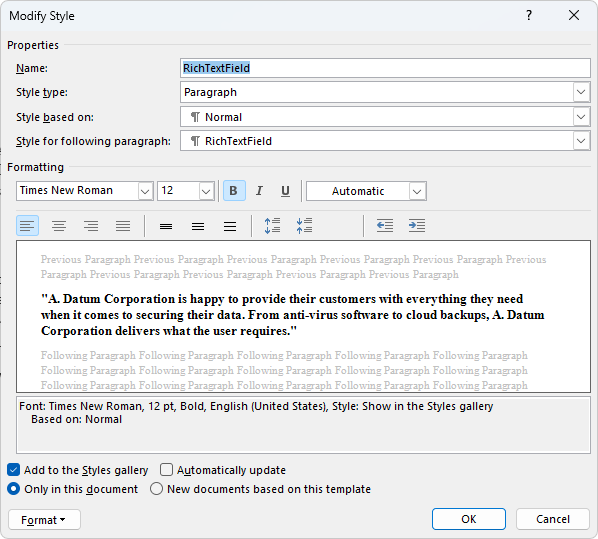The height and width of the screenshot is (539, 598).
Task: Click the 'Style for following paragraph:' label
Action: pyautogui.click(x=93, y=141)
